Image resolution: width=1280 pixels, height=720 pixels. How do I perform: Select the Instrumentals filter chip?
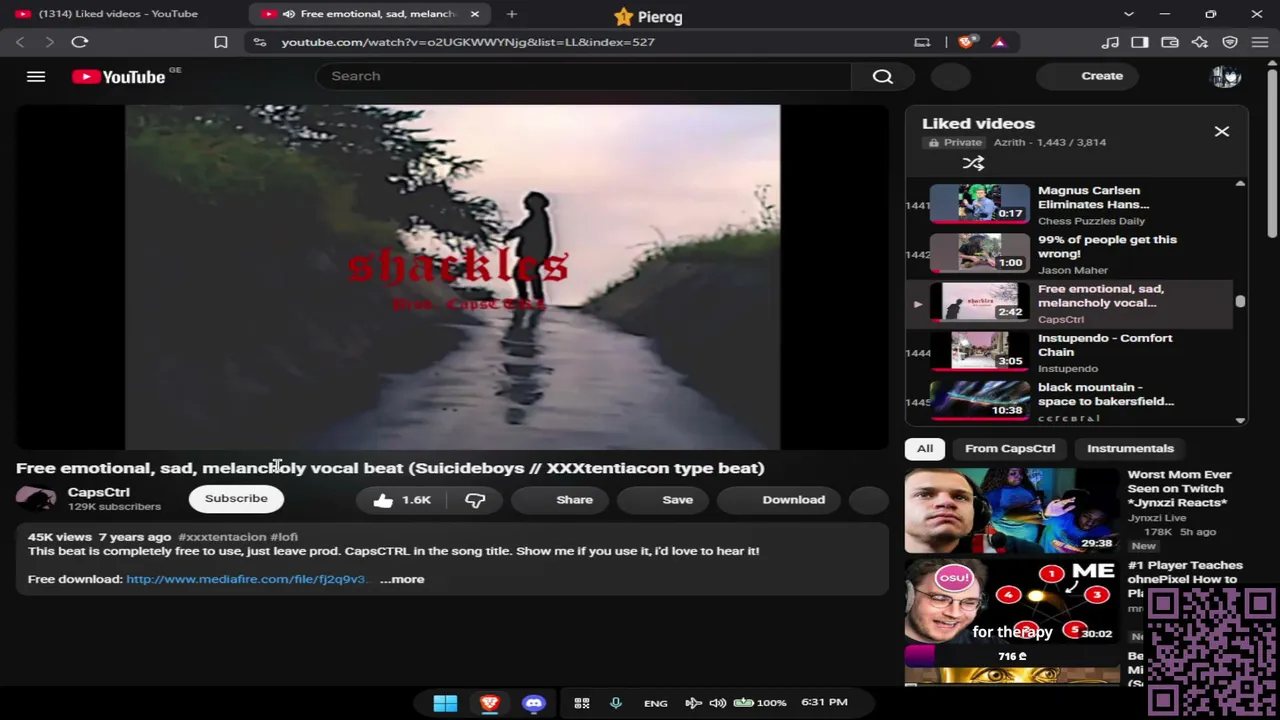click(x=1130, y=448)
